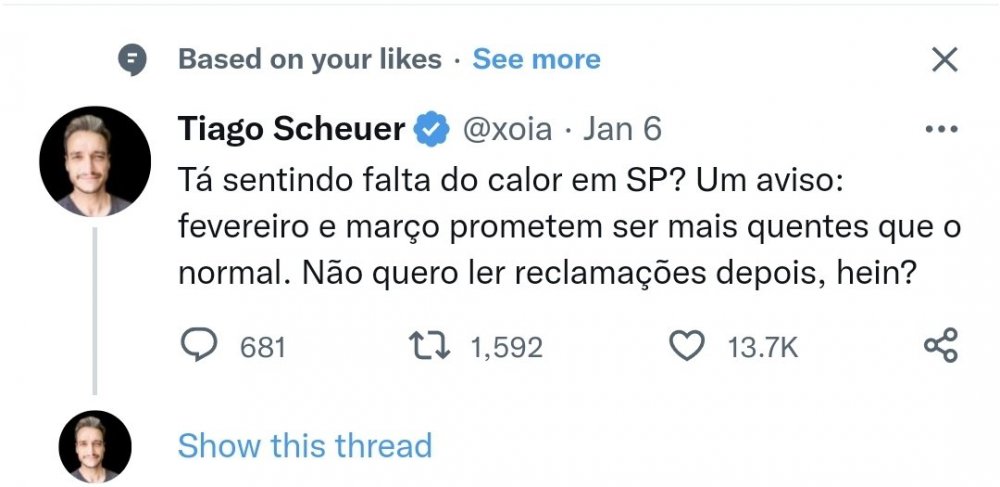Click the 'Jan 6' timestamp
Screen dimensions: 1000x487
622,129
